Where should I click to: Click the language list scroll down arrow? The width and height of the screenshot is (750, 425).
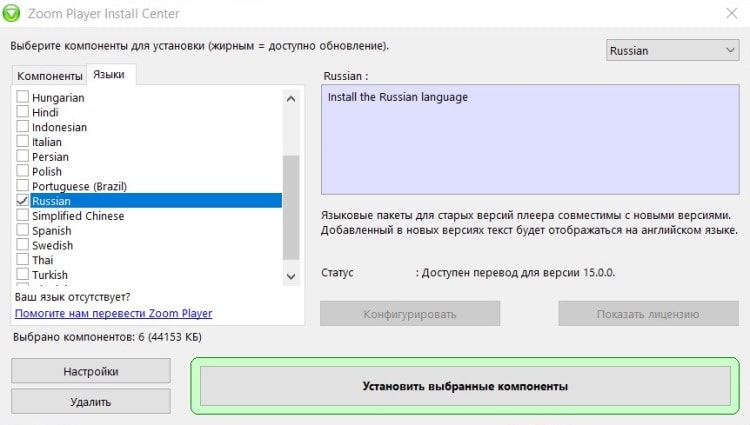coord(291,276)
